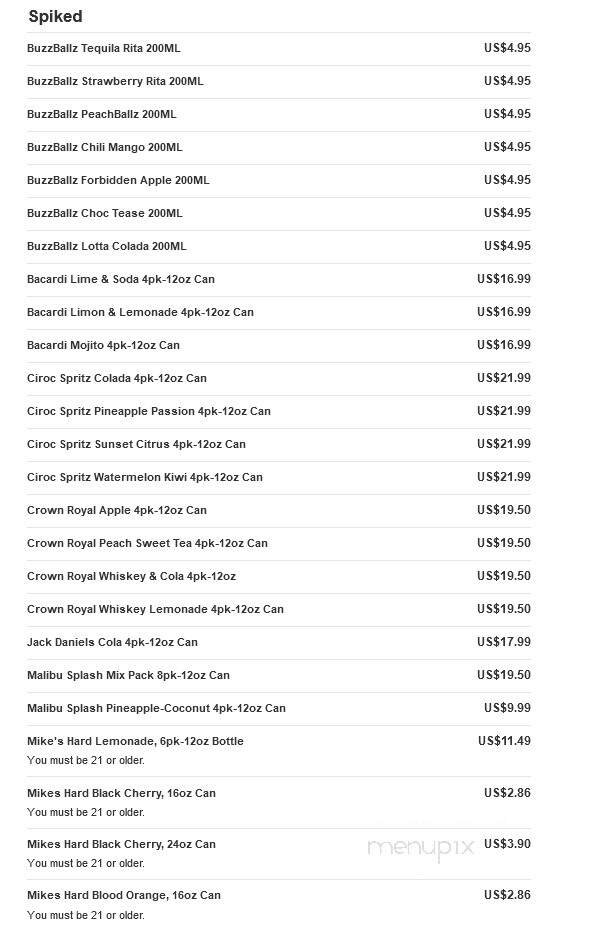Open Bacardi Mojito 4pk-12oz Can

[x=103, y=345]
